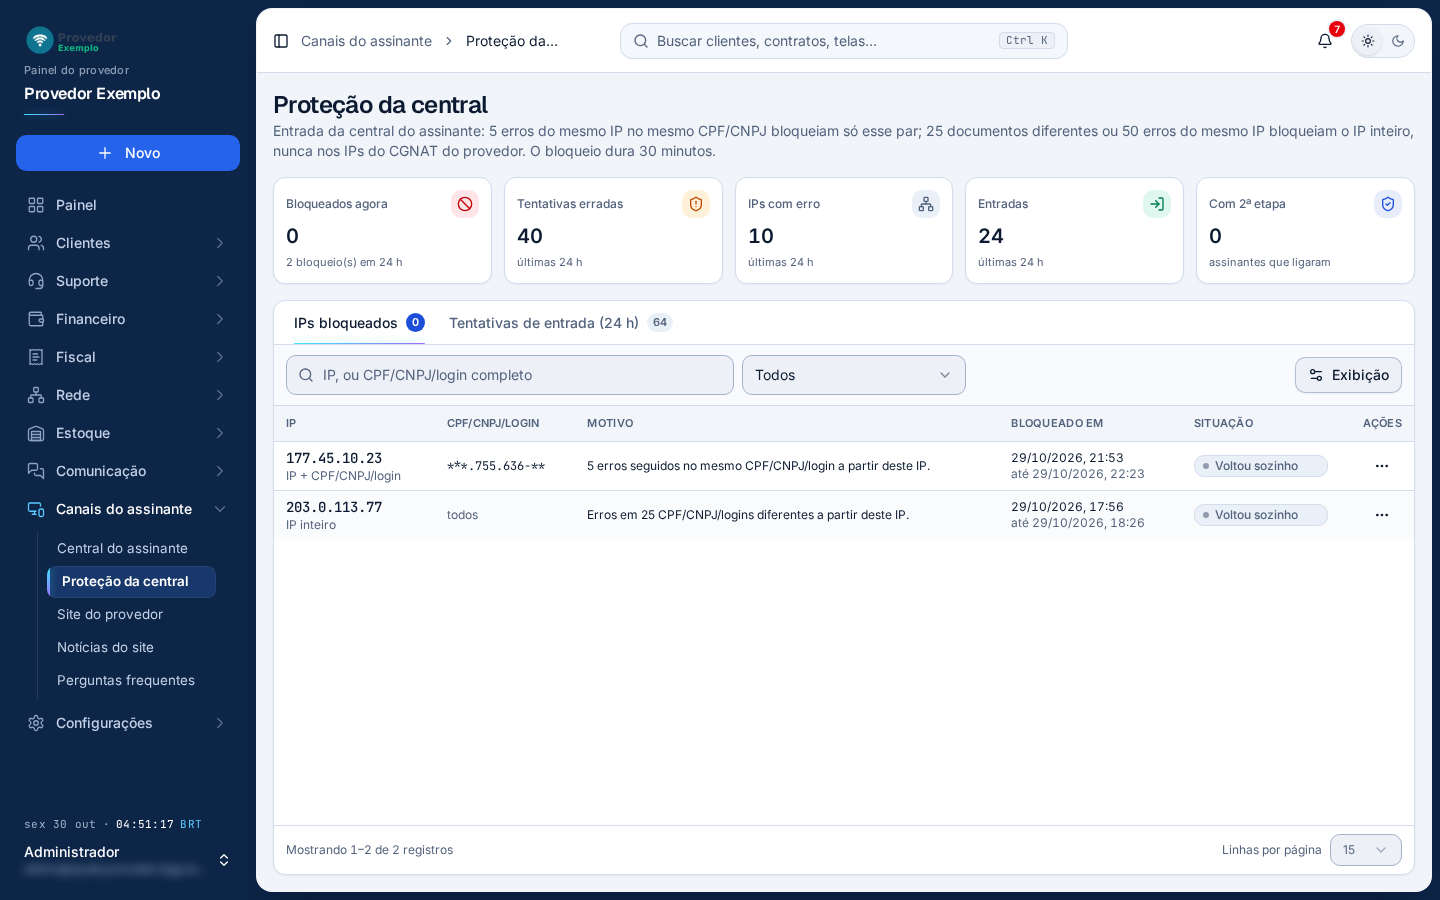Focus the IP or CPF/CNPJ/login filter field
The height and width of the screenshot is (900, 1440).
510,375
